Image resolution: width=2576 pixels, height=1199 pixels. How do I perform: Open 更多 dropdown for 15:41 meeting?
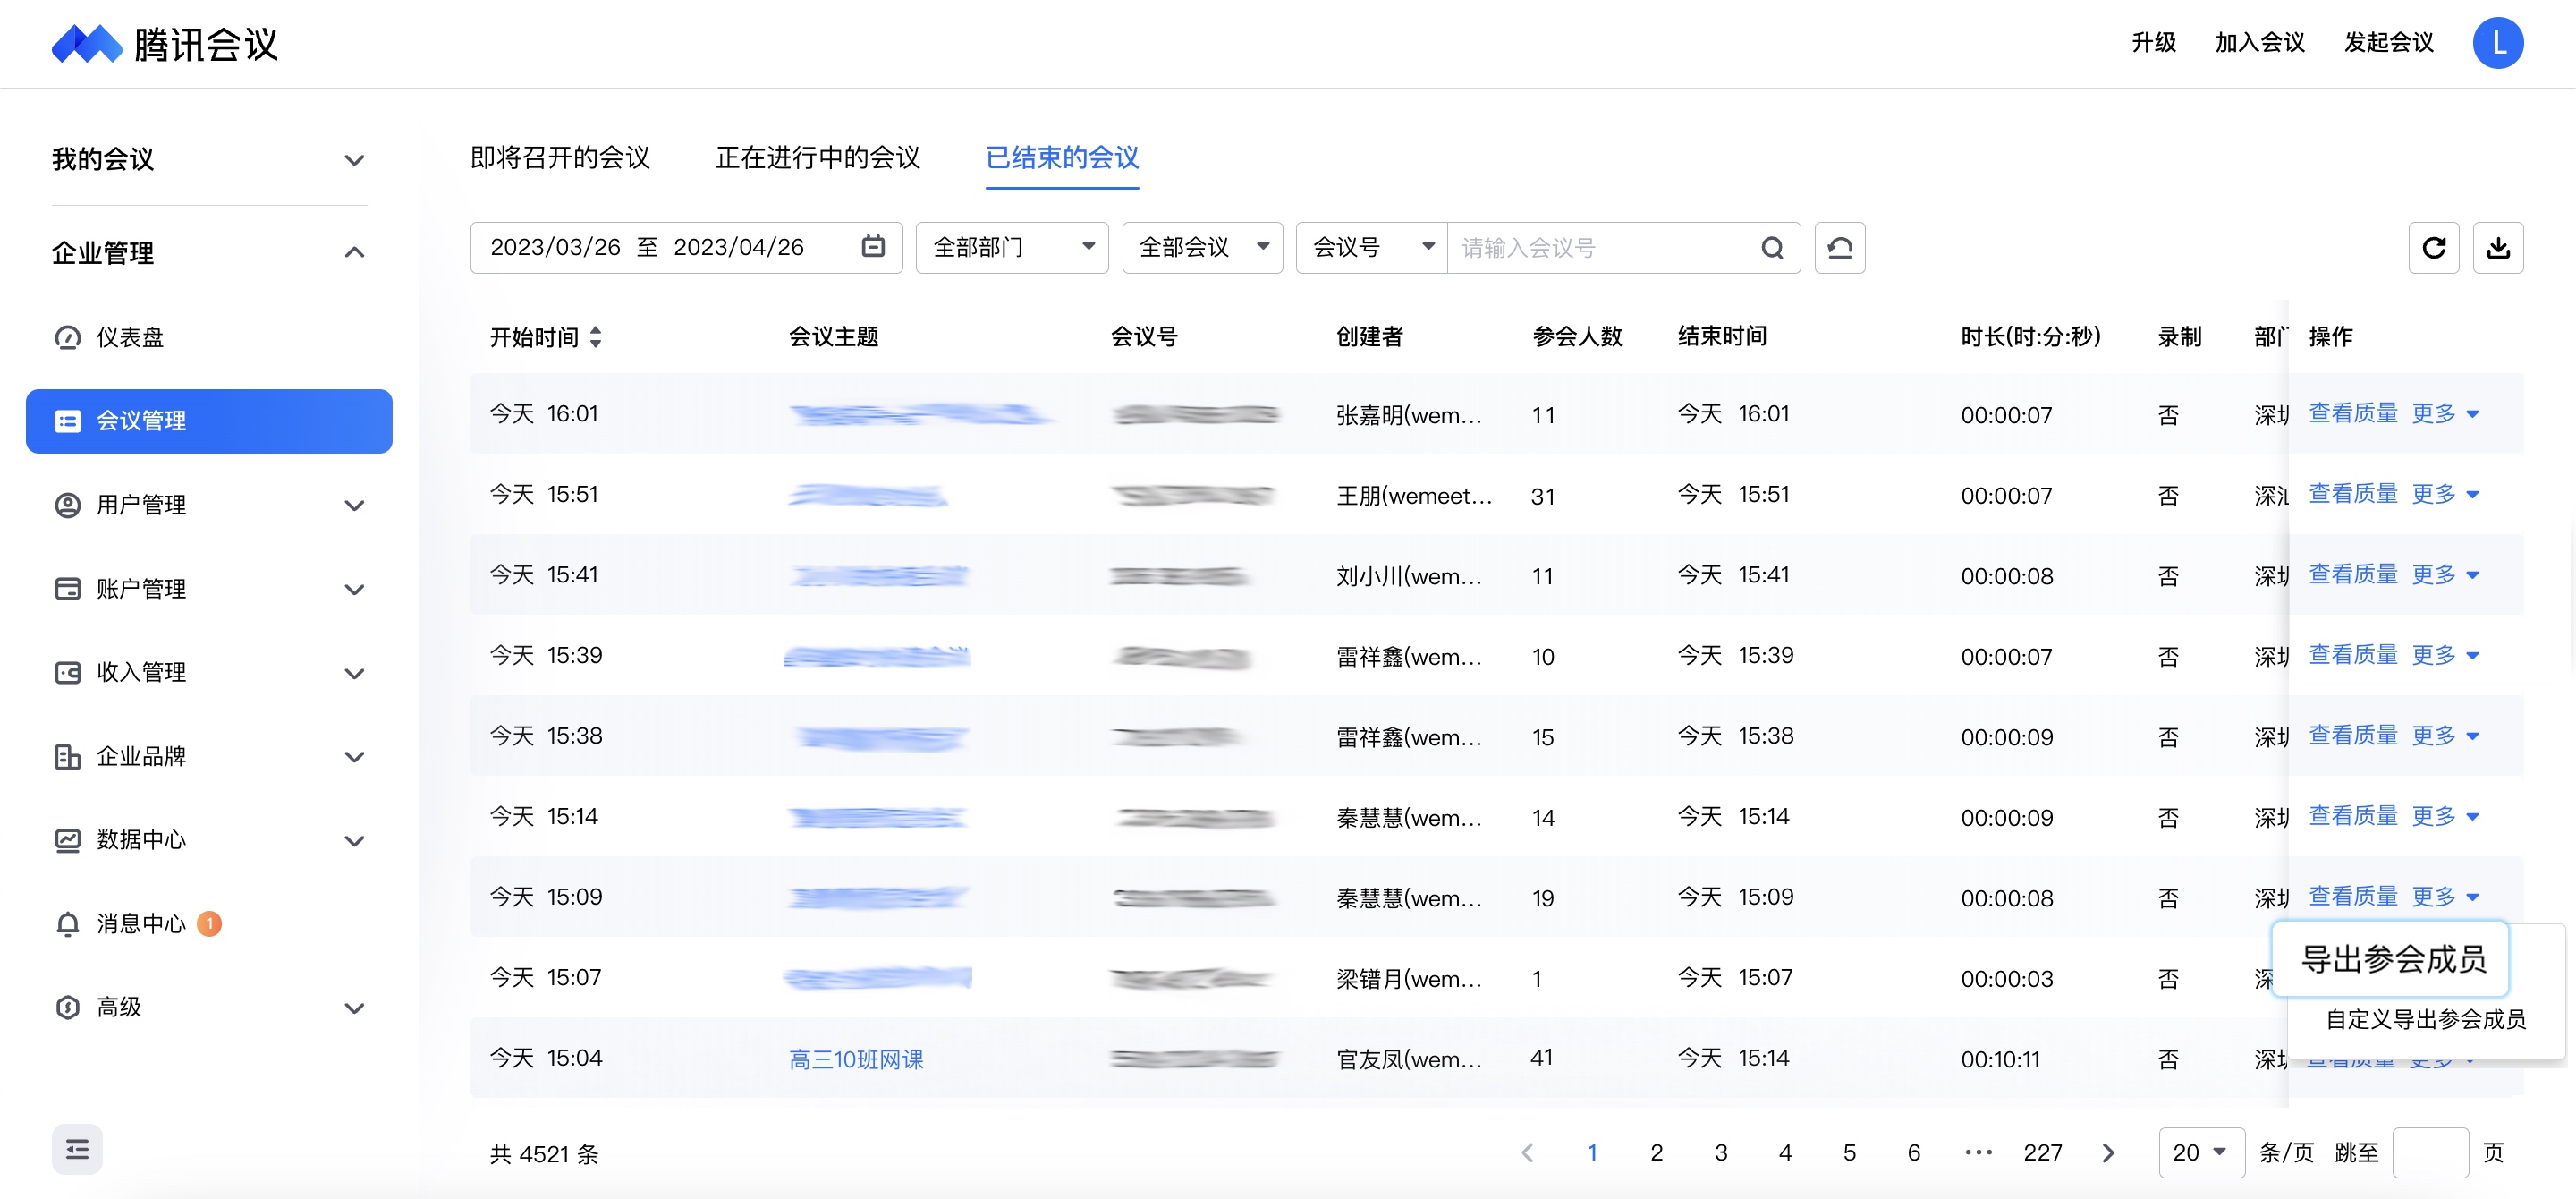click(2445, 575)
